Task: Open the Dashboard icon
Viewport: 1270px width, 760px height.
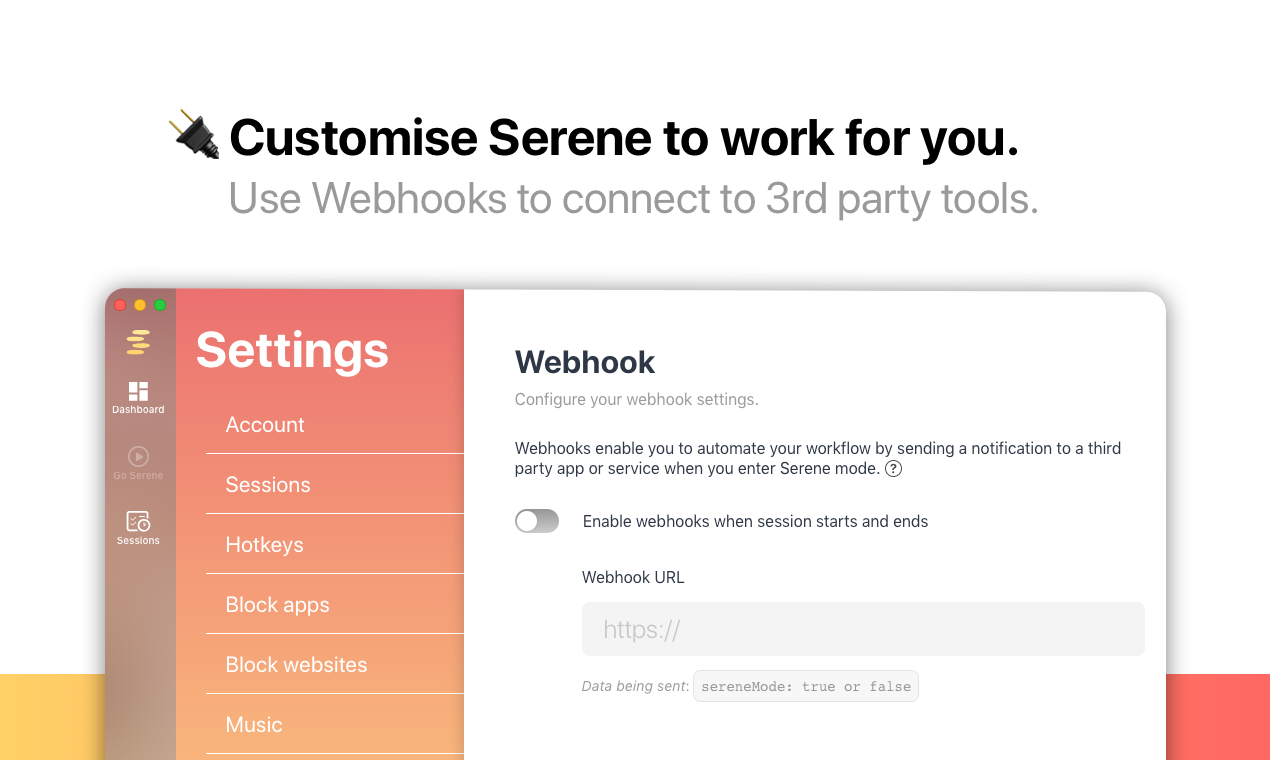Action: point(138,392)
